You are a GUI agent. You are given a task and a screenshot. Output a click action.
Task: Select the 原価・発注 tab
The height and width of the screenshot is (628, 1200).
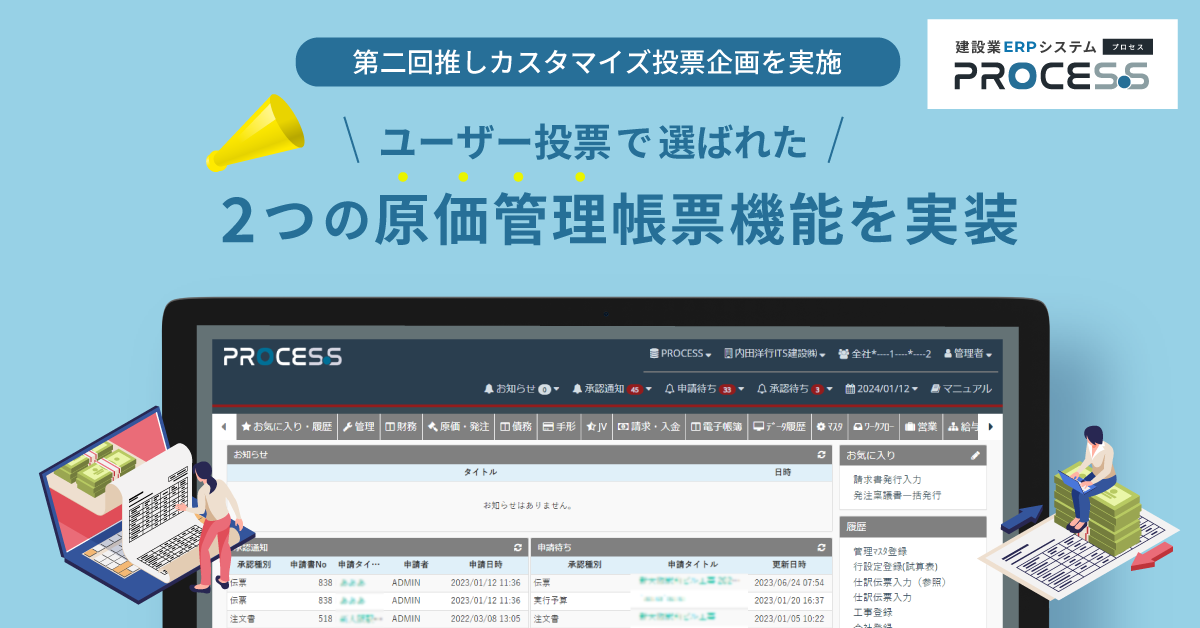tap(458, 426)
